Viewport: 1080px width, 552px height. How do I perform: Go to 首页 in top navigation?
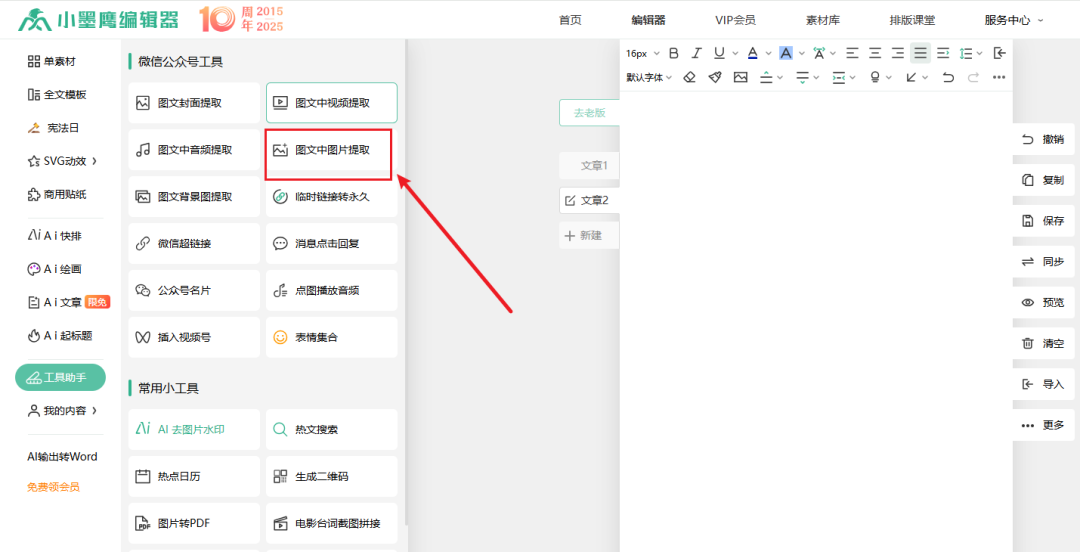[x=570, y=20]
